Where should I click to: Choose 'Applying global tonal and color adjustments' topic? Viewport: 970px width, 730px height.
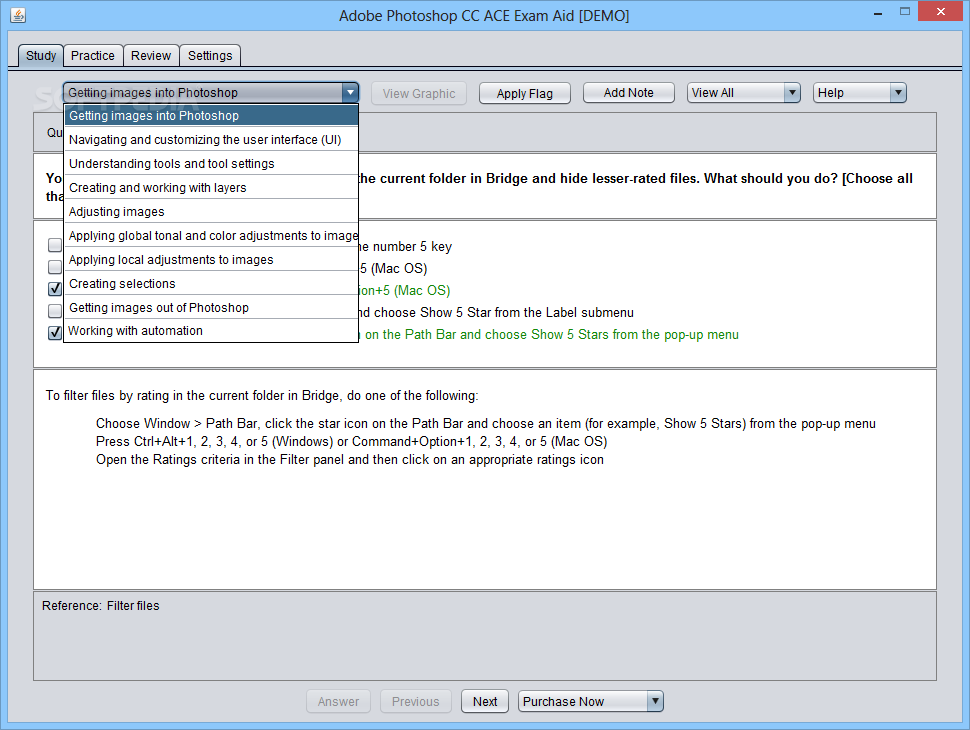(x=211, y=236)
